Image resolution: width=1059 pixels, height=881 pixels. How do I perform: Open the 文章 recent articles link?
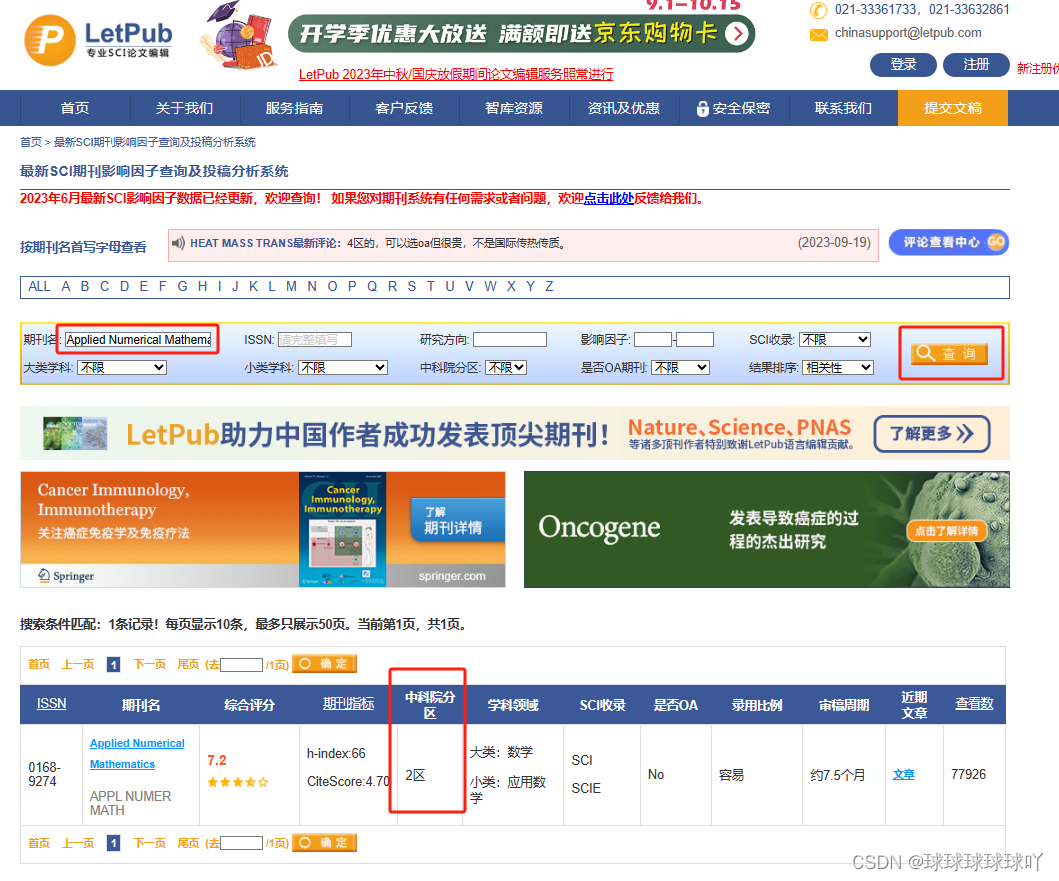904,775
